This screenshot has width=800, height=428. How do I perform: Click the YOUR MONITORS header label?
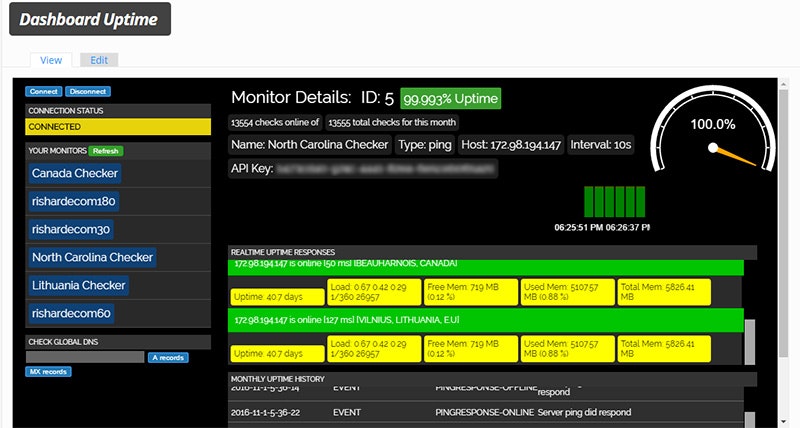pos(57,151)
